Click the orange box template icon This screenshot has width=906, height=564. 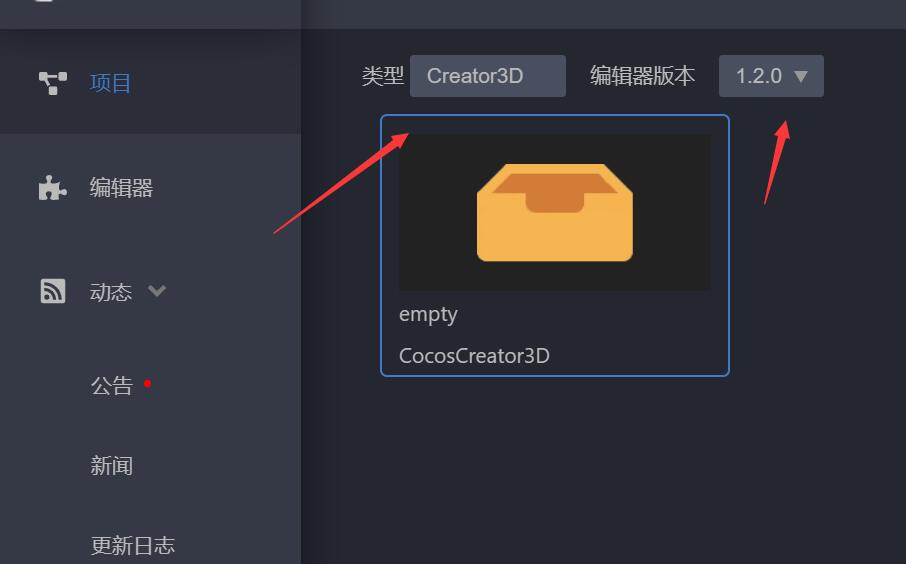pos(555,212)
